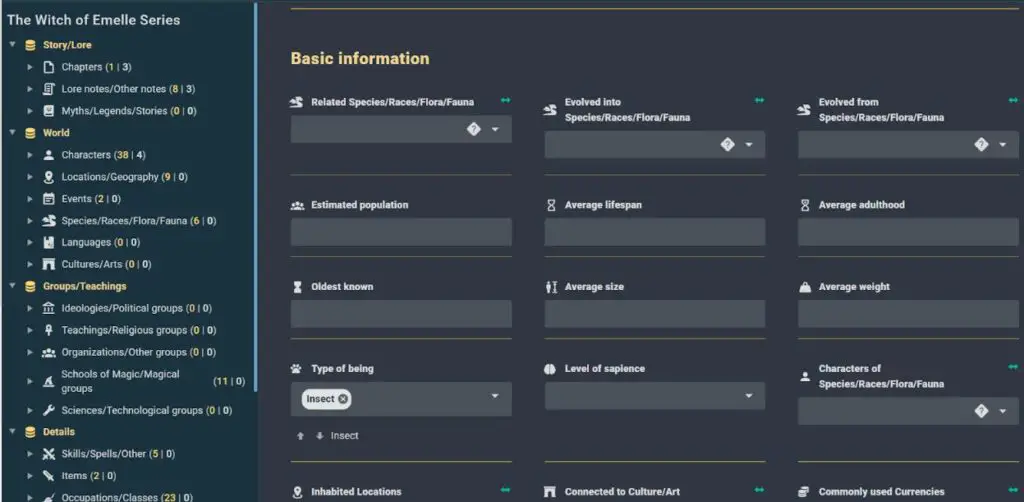Open Lore notes/Other notes entry
This screenshot has height=502, width=1024.
point(113,89)
